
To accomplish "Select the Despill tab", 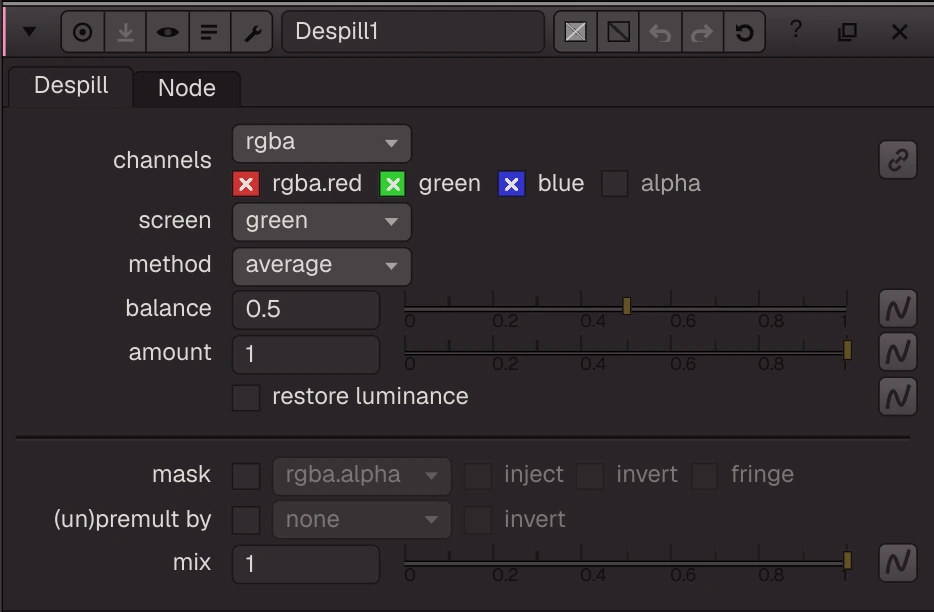I will pyautogui.click(x=71, y=86).
